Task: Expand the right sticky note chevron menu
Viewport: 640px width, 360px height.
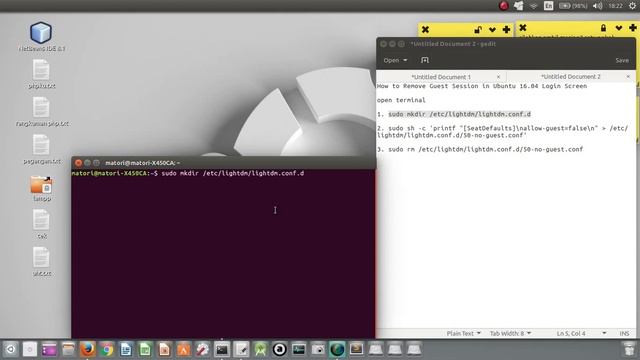Action: (619, 28)
